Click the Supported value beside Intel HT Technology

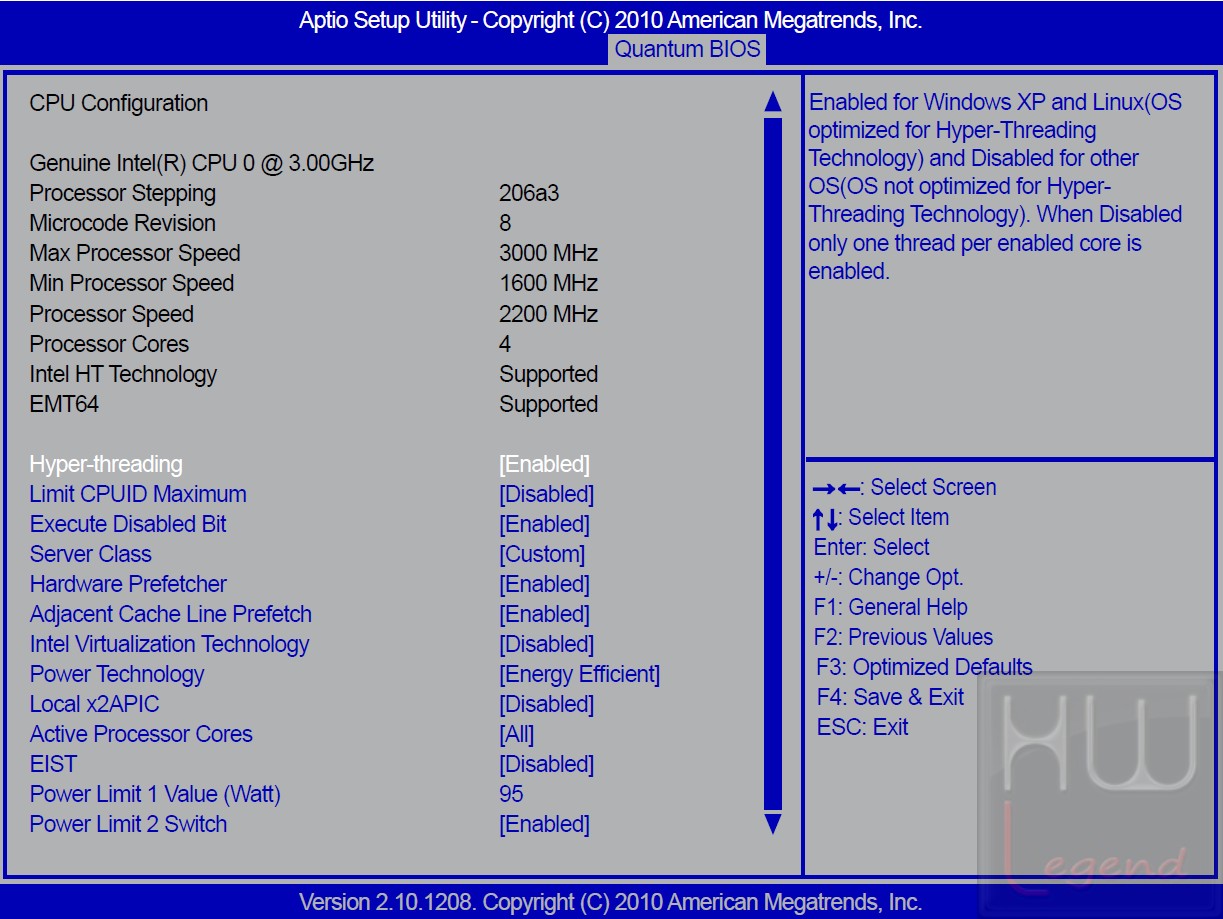tap(549, 374)
